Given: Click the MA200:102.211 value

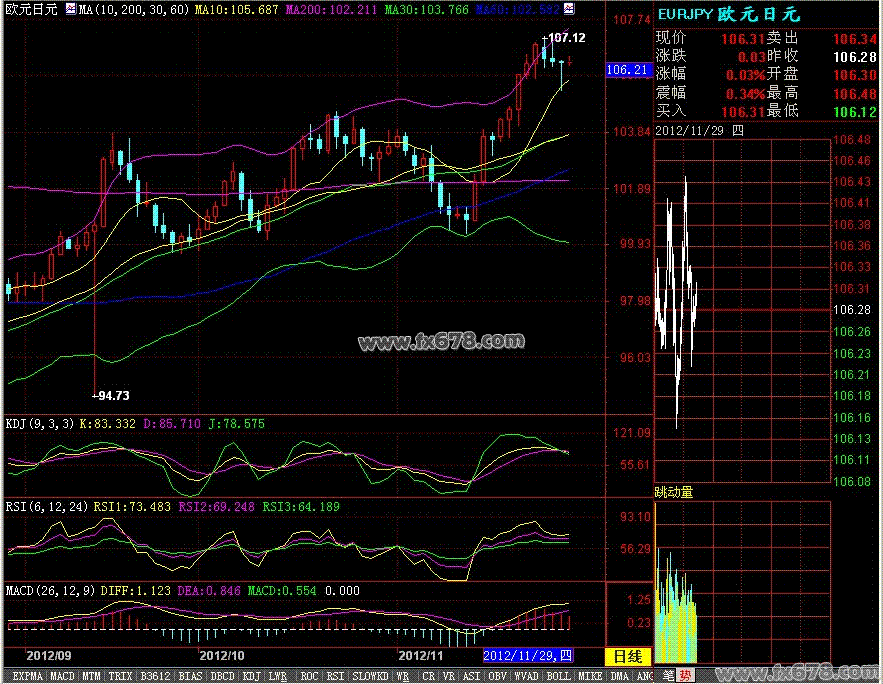Looking at the screenshot, I should click(332, 10).
